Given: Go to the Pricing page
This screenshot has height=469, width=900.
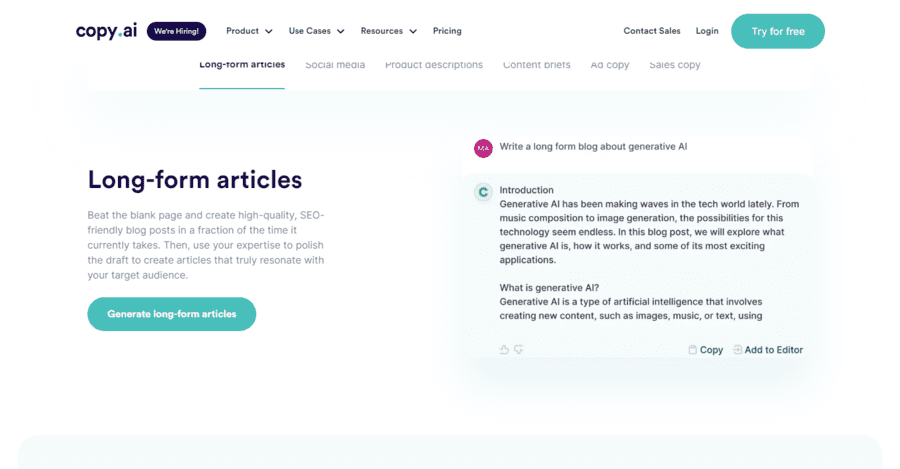Looking at the screenshot, I should pos(447,31).
